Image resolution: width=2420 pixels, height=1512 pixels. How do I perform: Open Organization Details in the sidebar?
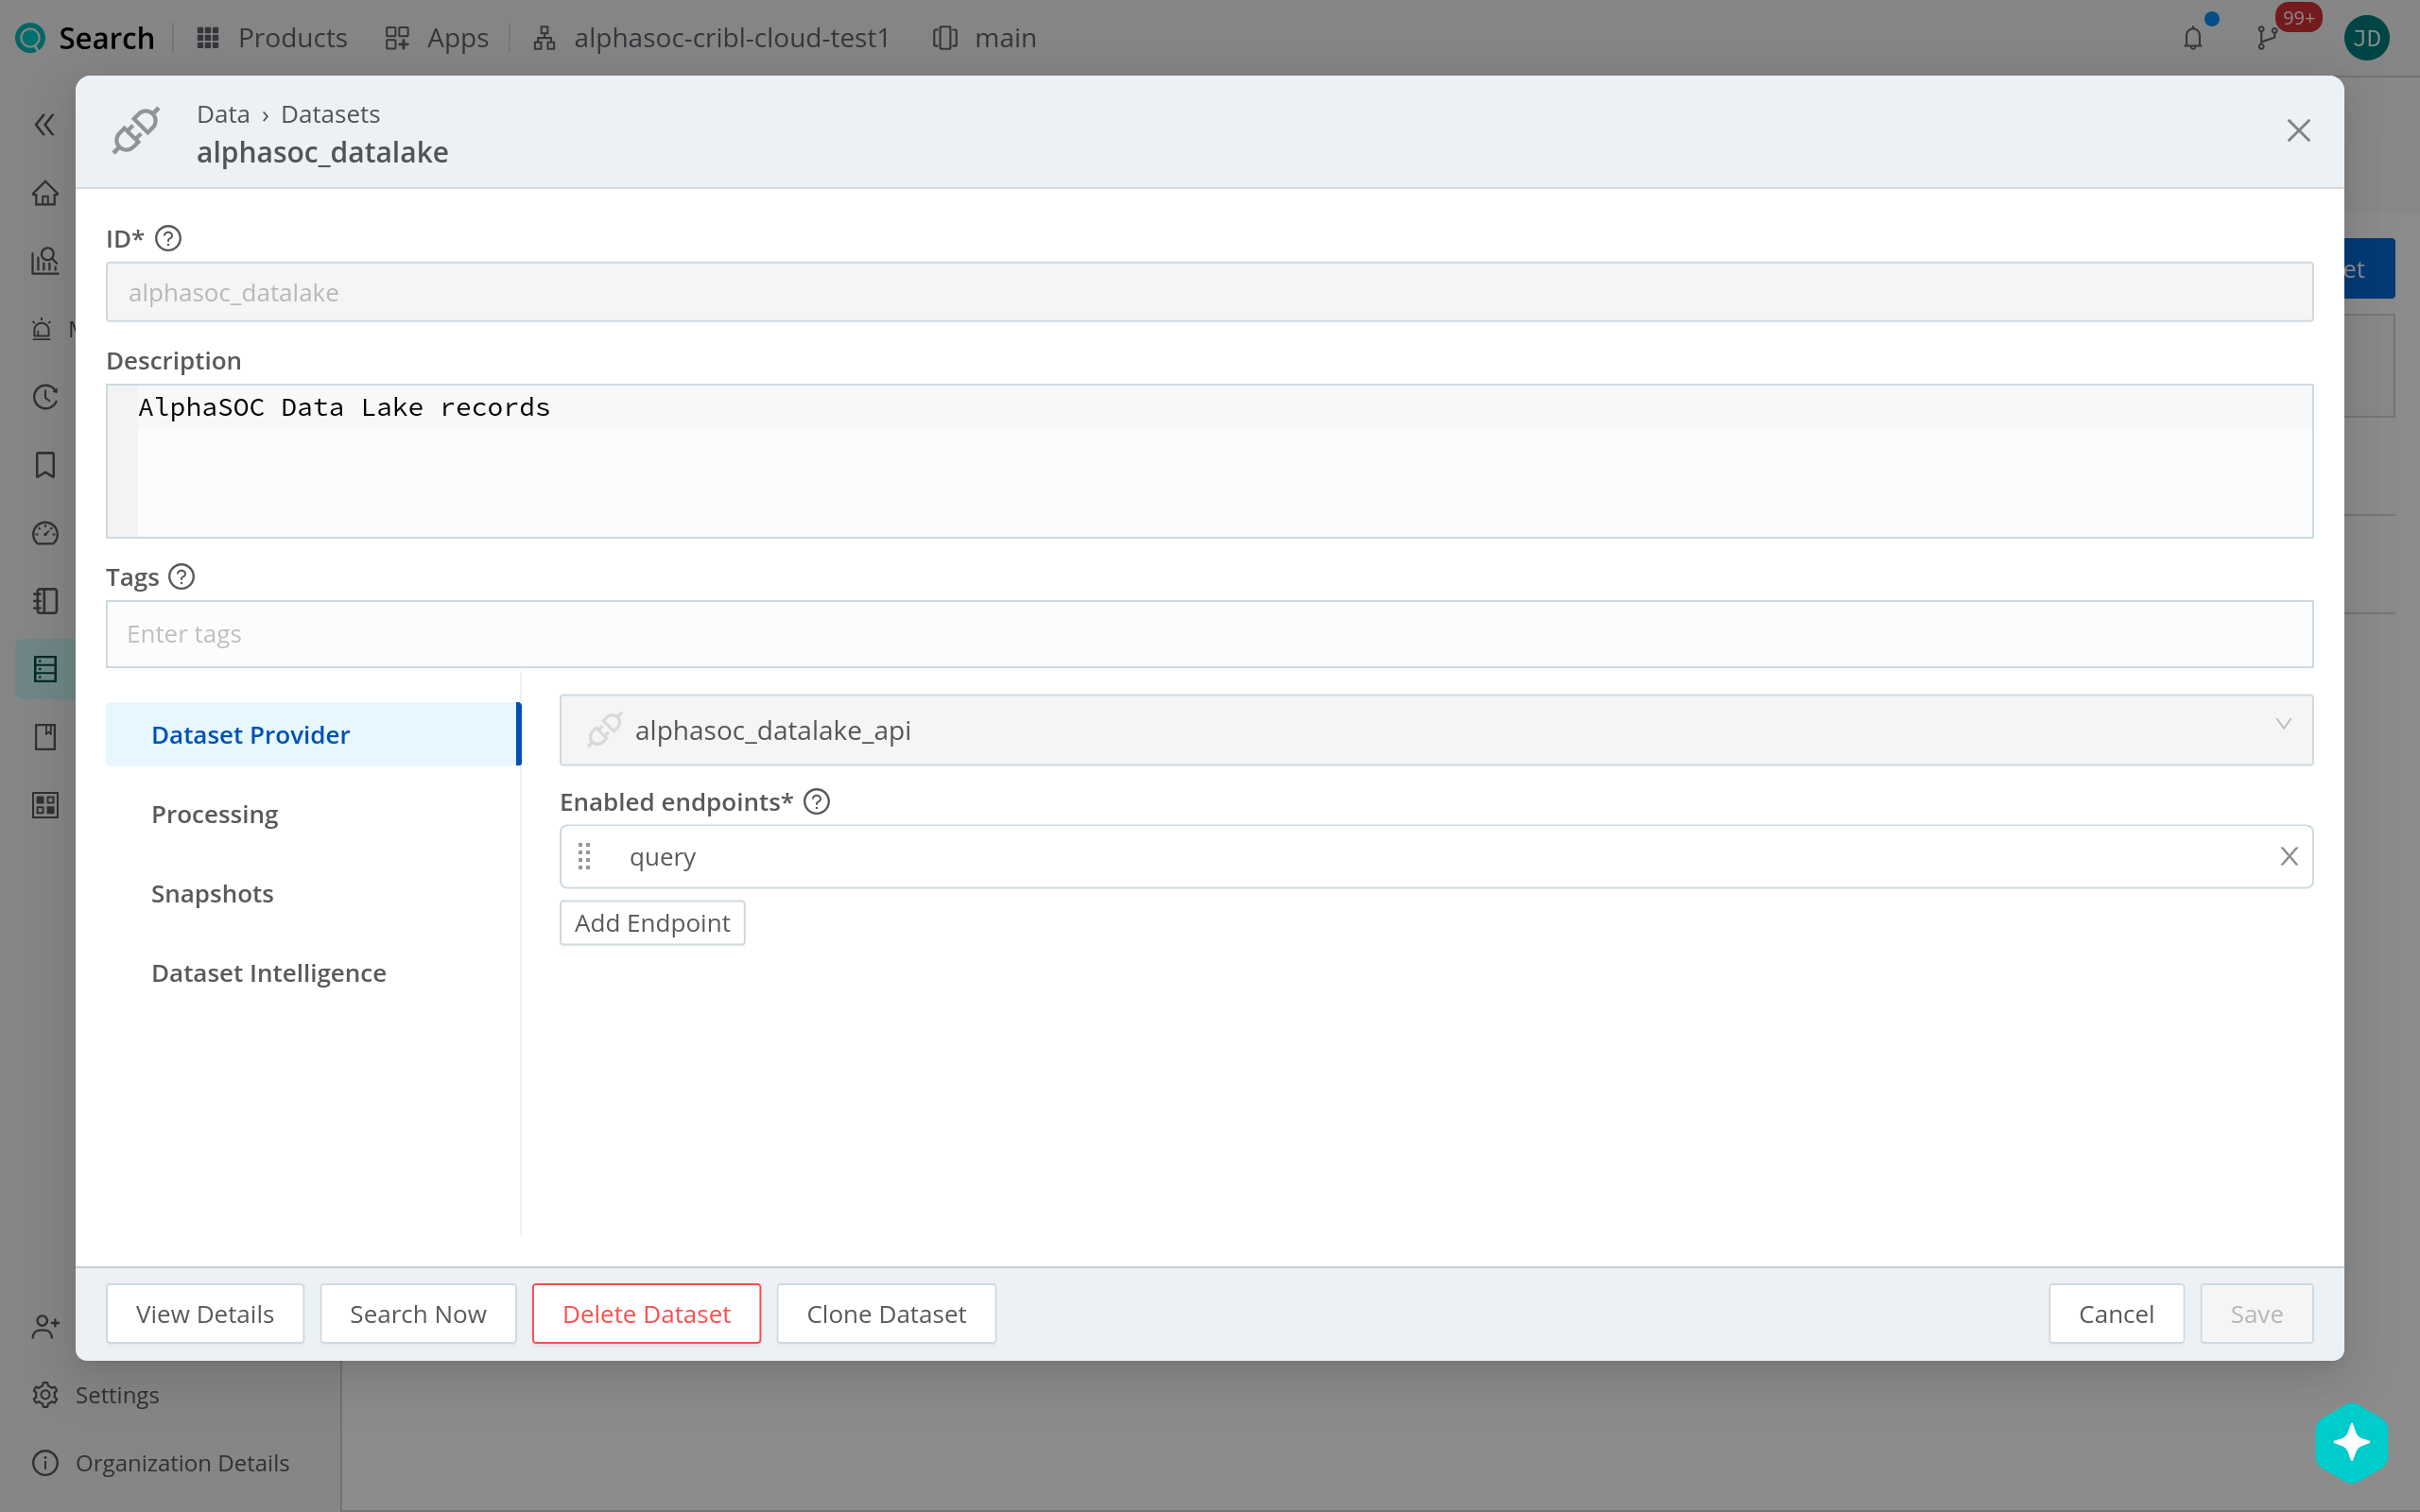click(161, 1463)
